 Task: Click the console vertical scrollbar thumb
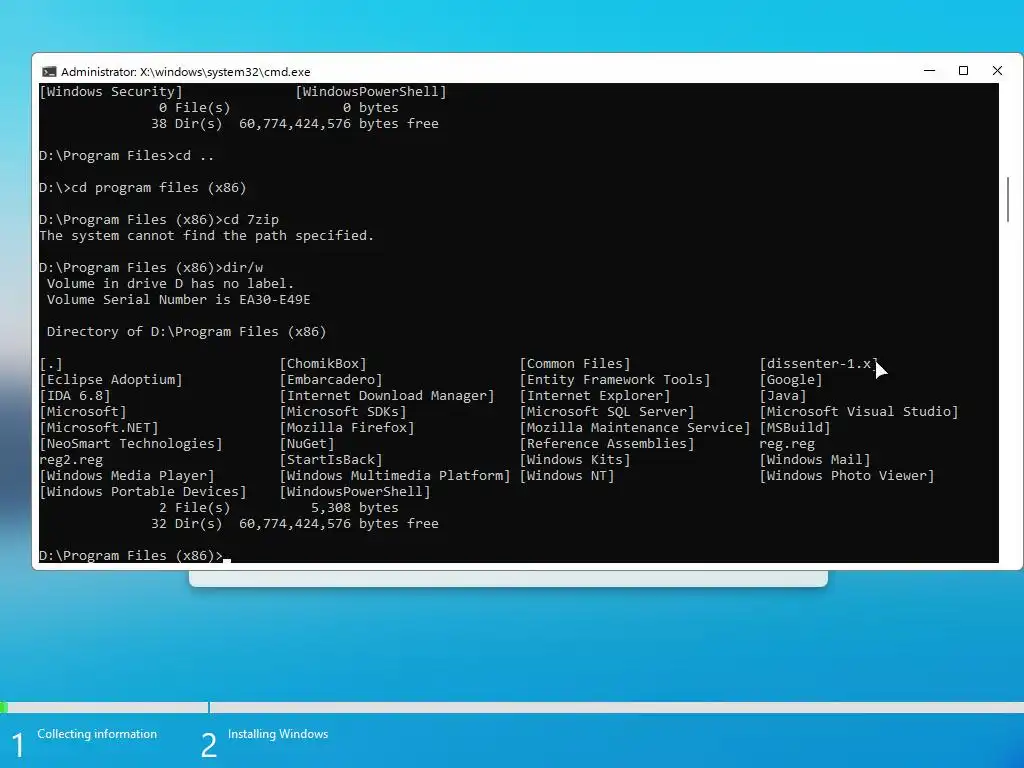[1008, 199]
